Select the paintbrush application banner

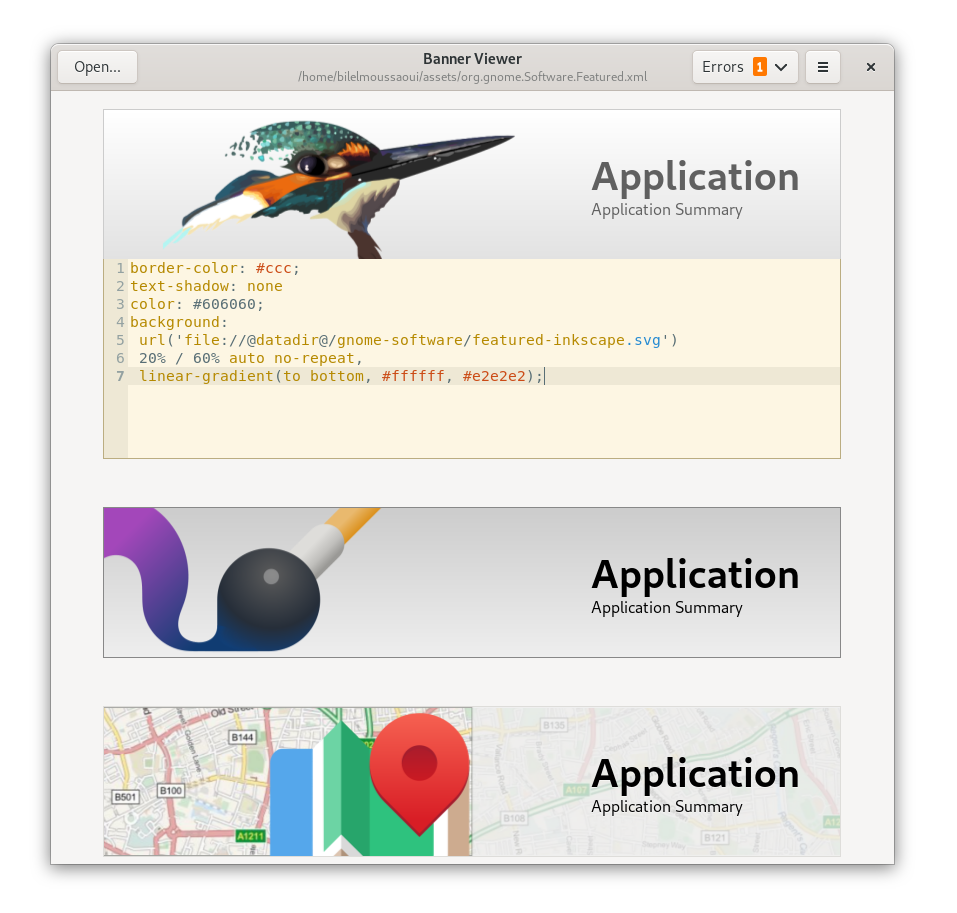(472, 582)
